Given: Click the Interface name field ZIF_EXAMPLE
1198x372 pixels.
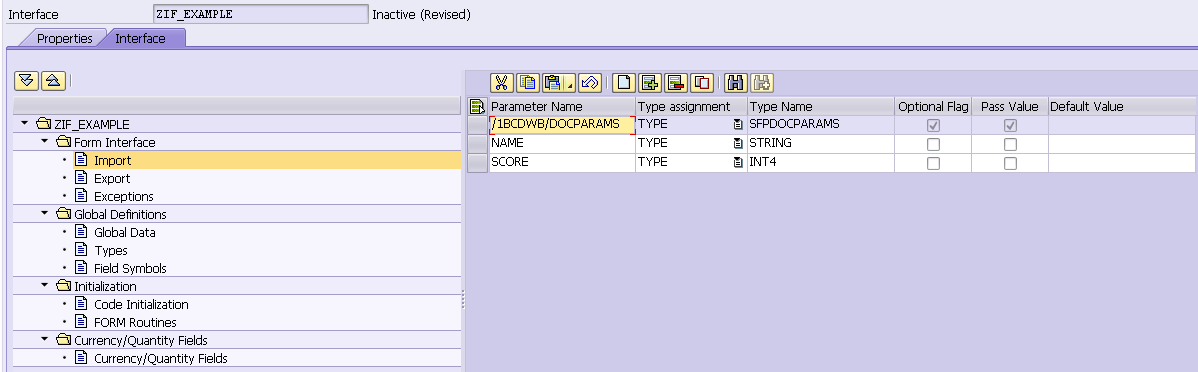Looking at the screenshot, I should (x=261, y=15).
